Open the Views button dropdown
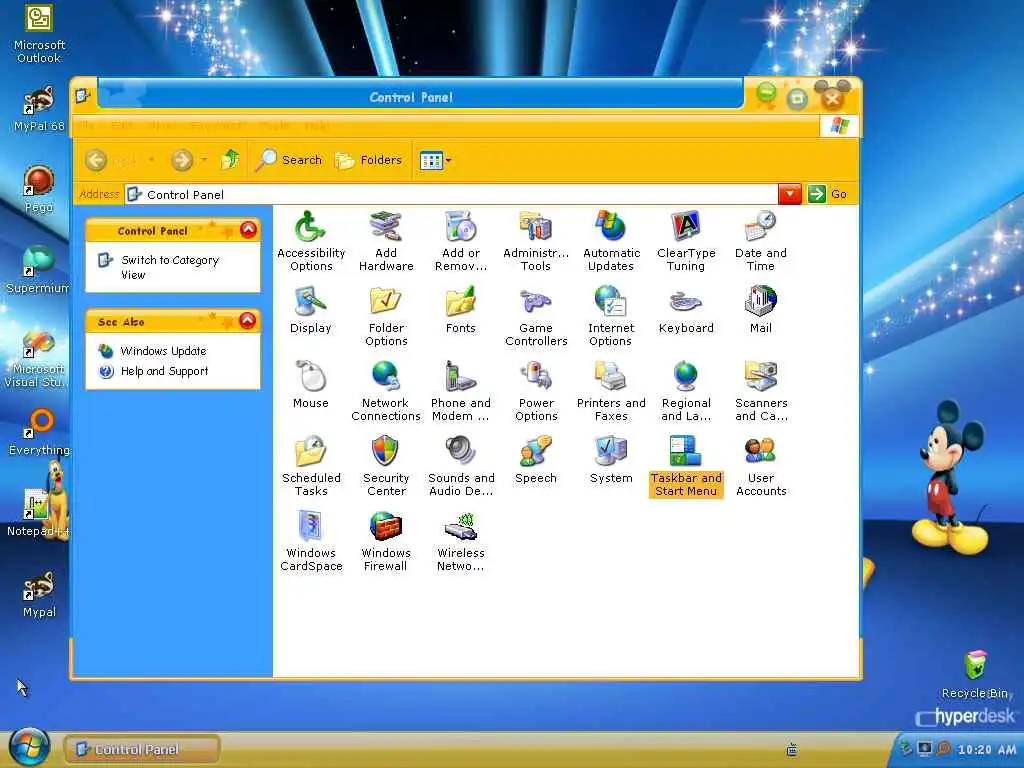 [x=449, y=161]
